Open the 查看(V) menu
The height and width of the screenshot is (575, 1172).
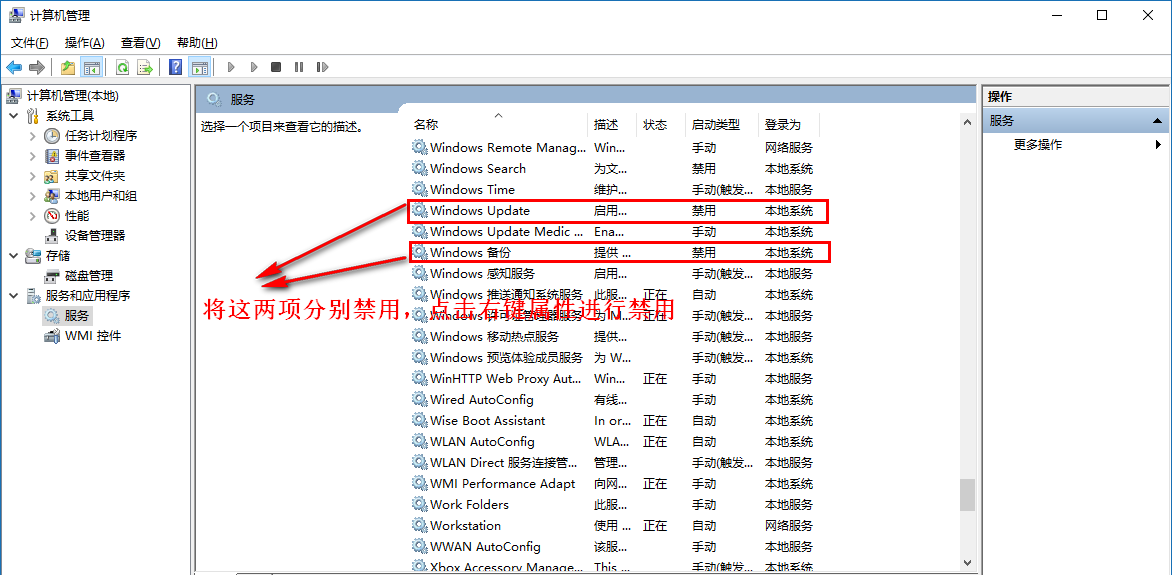tap(141, 43)
